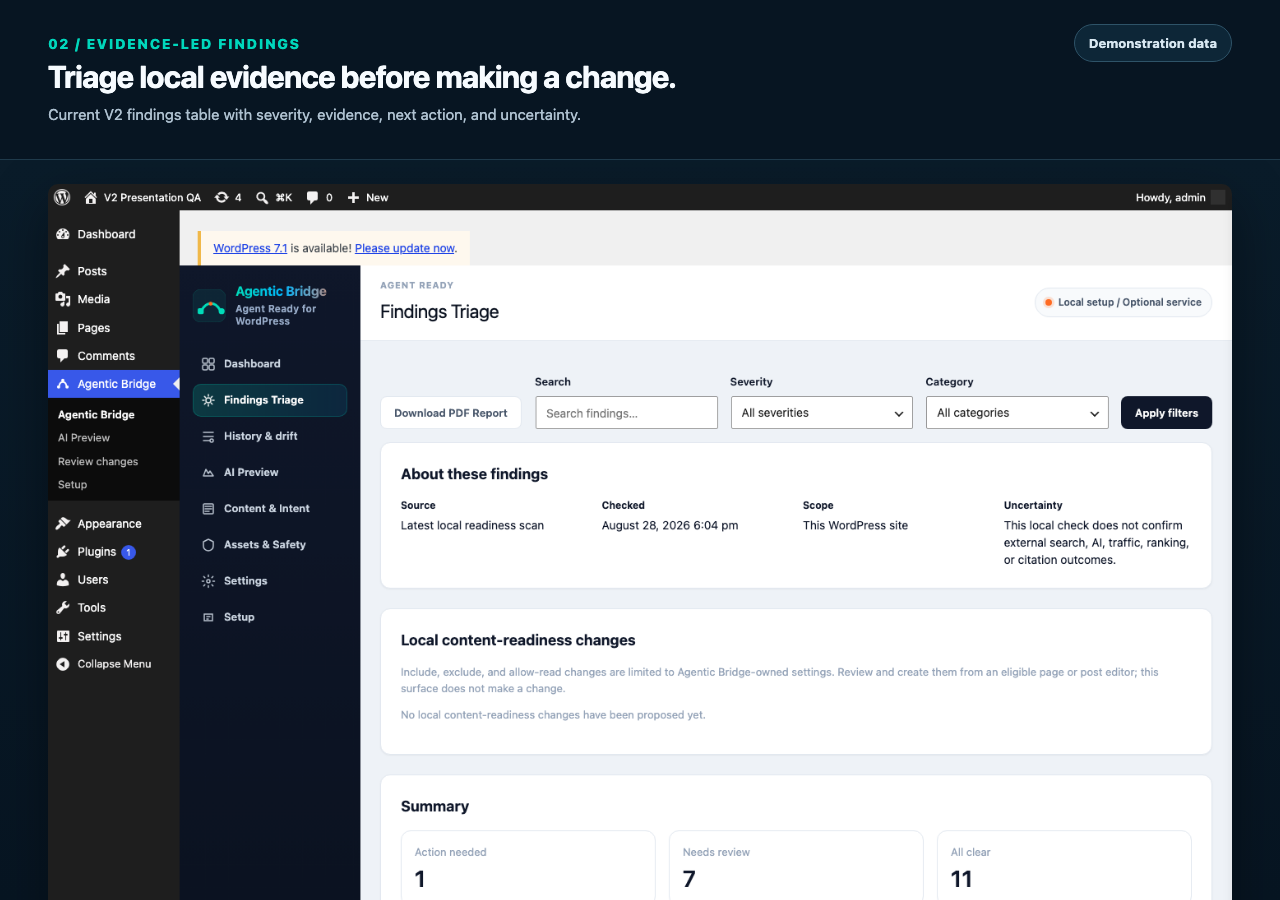Image resolution: width=1280 pixels, height=900 pixels.
Task: Open the All severities dropdown
Action: point(821,413)
